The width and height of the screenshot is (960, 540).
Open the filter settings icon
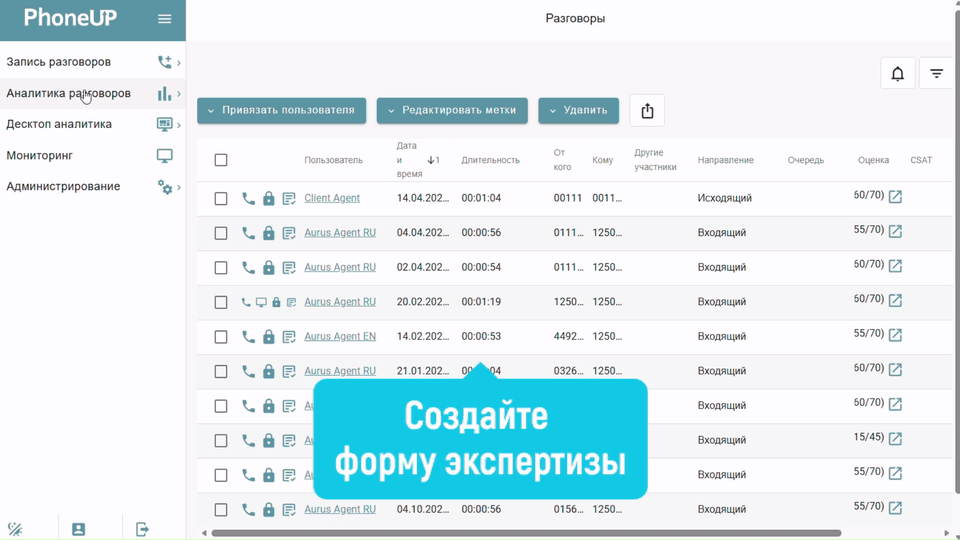tap(937, 73)
